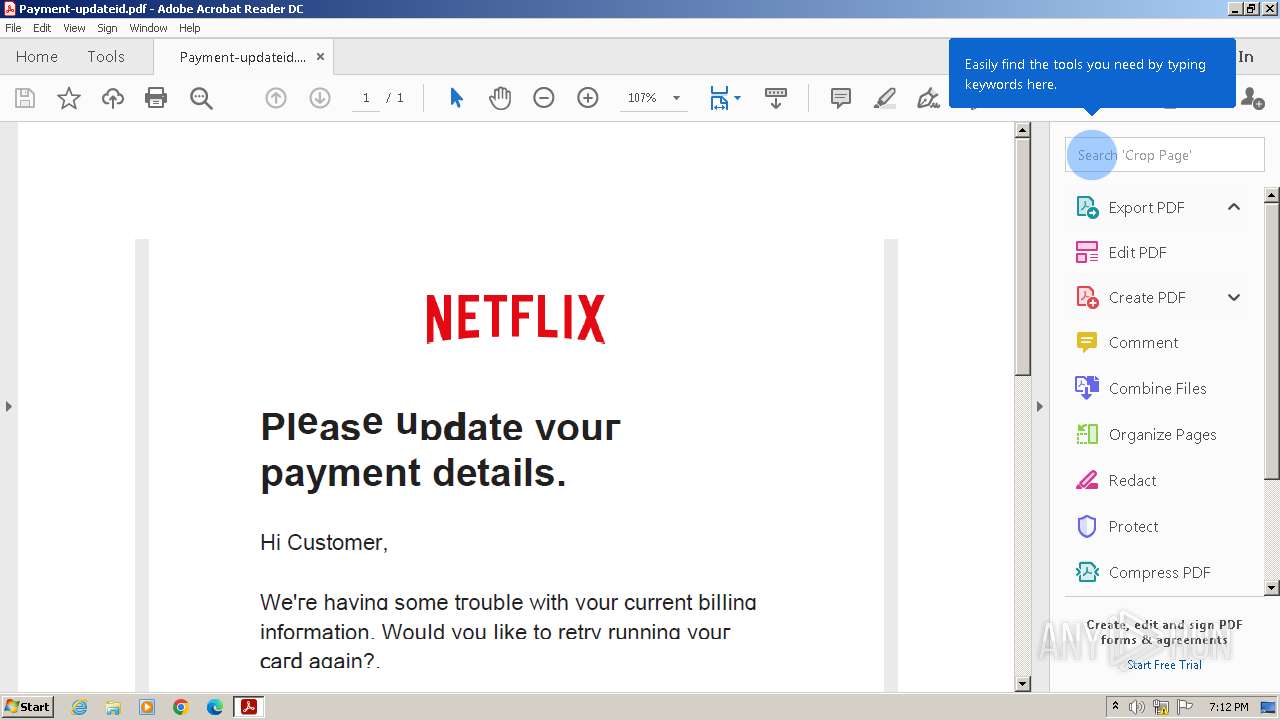Screen dimensions: 1280x720
Task: Open the Help menu
Action: coord(190,28)
